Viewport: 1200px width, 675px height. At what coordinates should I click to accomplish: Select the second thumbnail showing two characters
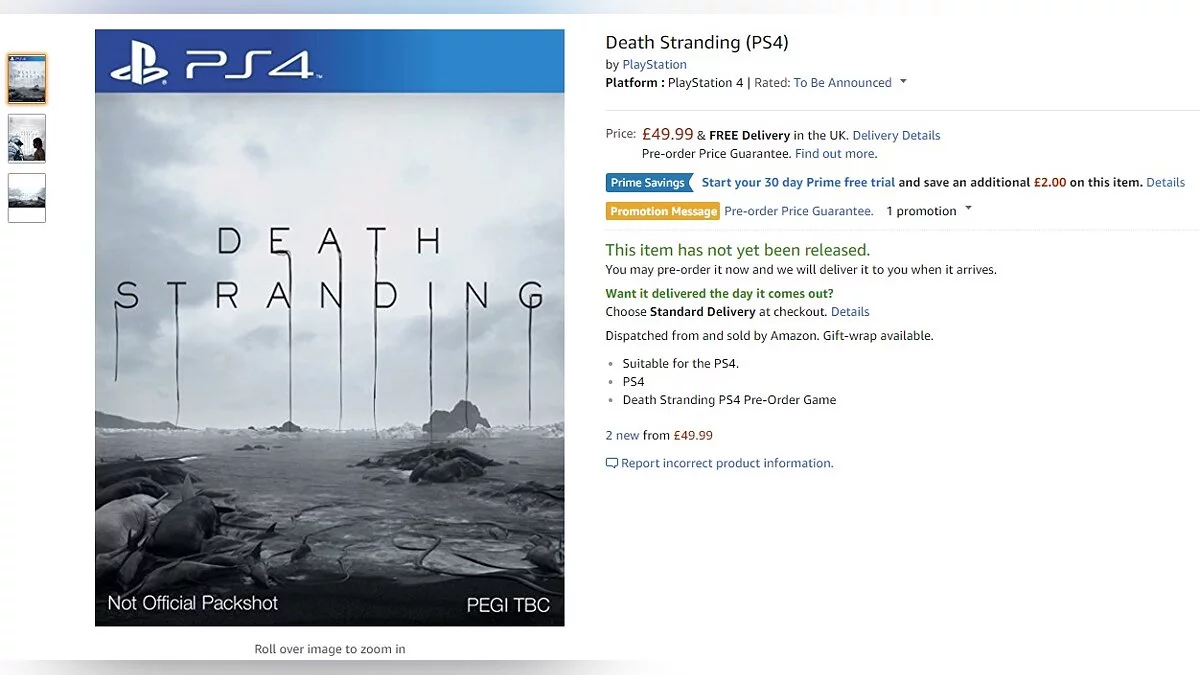pos(27,139)
